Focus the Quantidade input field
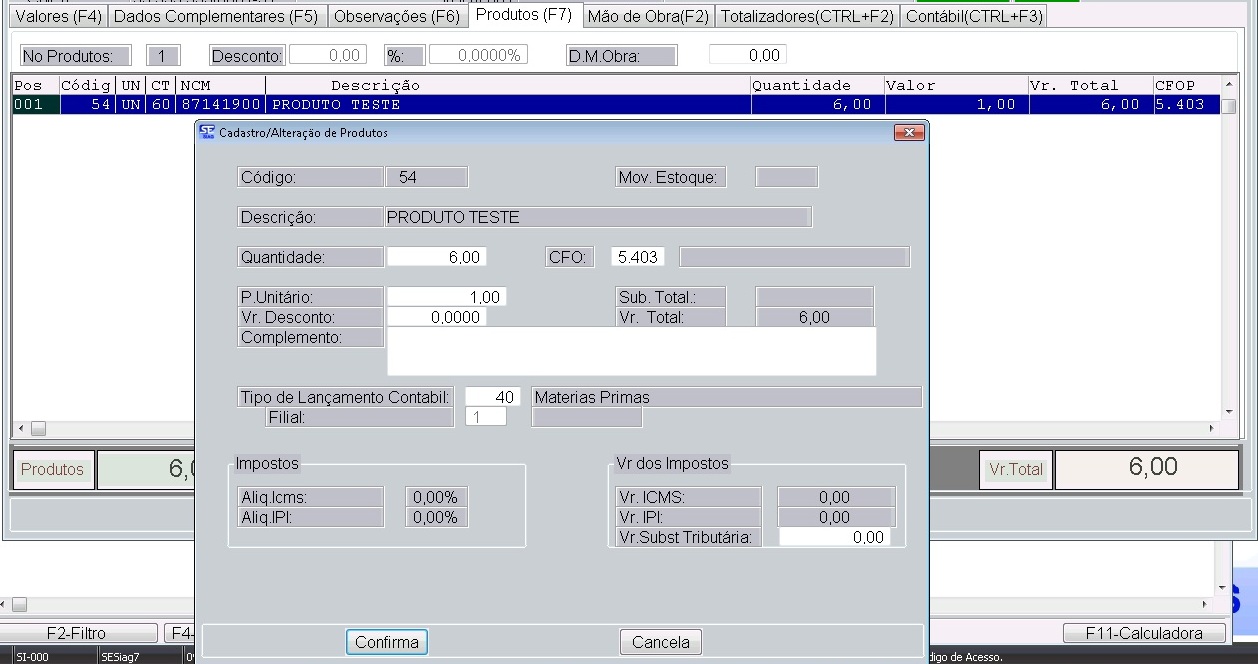 (x=435, y=257)
